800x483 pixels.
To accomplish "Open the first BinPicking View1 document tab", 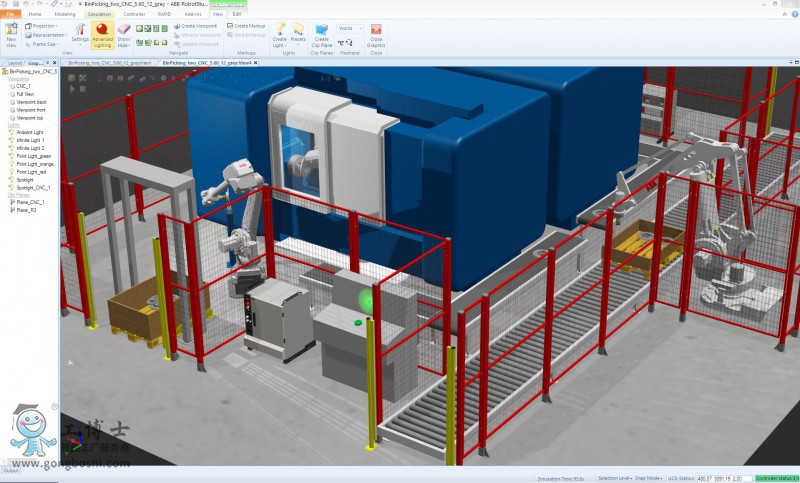I will (109, 63).
